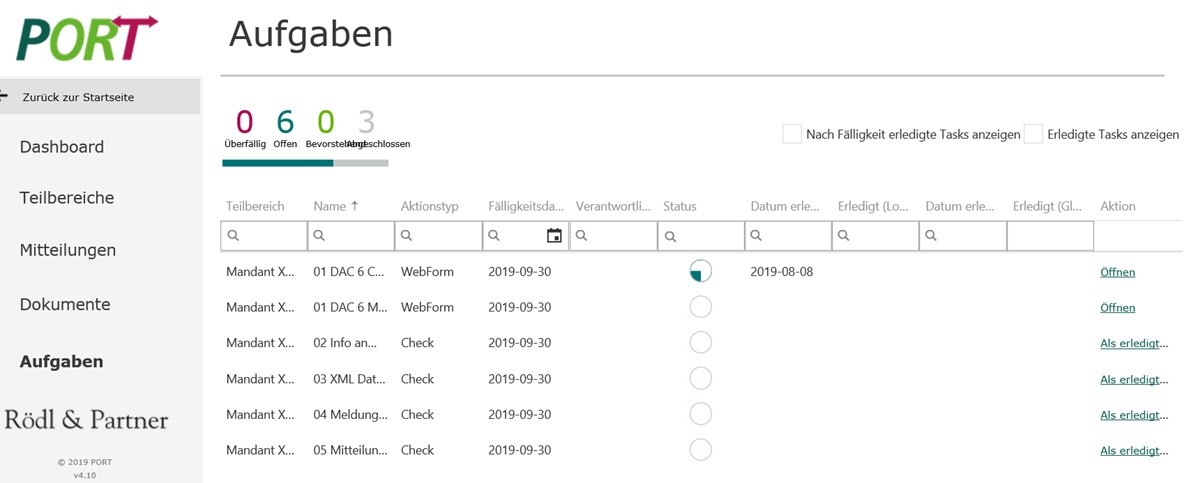Go to Dokumente in the sidebar

click(x=65, y=304)
